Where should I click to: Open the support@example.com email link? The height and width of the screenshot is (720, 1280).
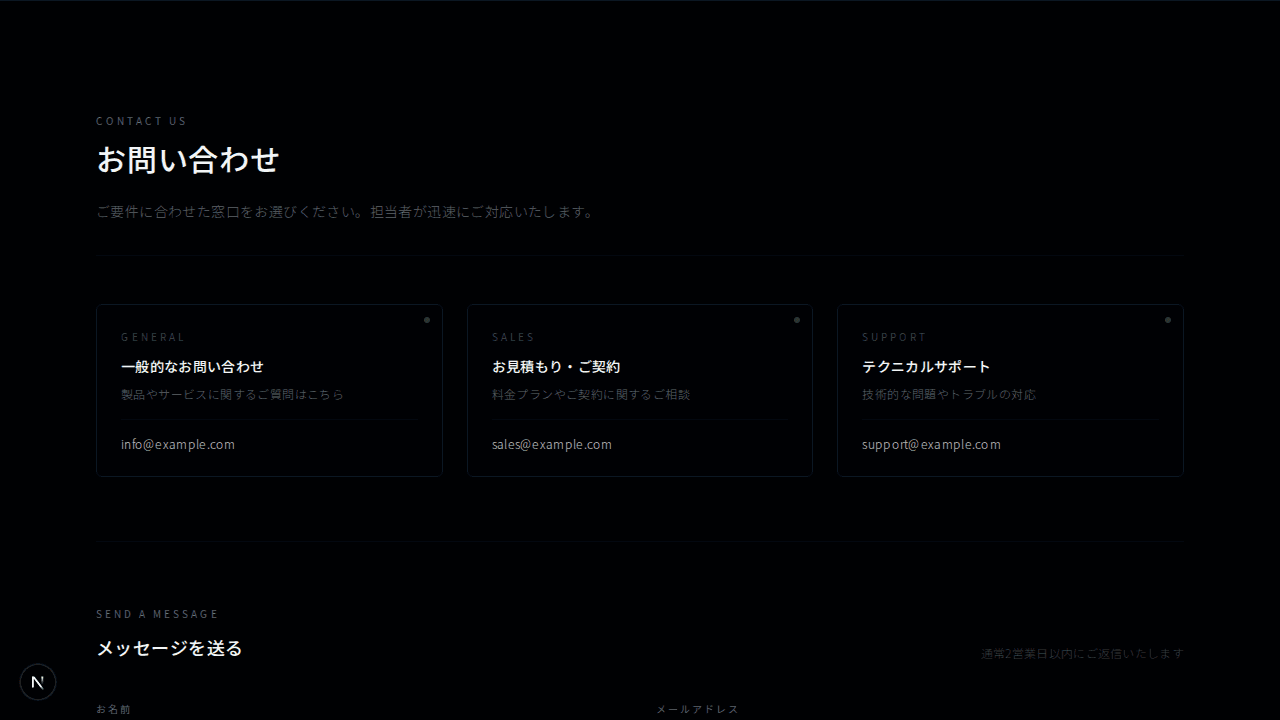pyautogui.click(x=931, y=444)
